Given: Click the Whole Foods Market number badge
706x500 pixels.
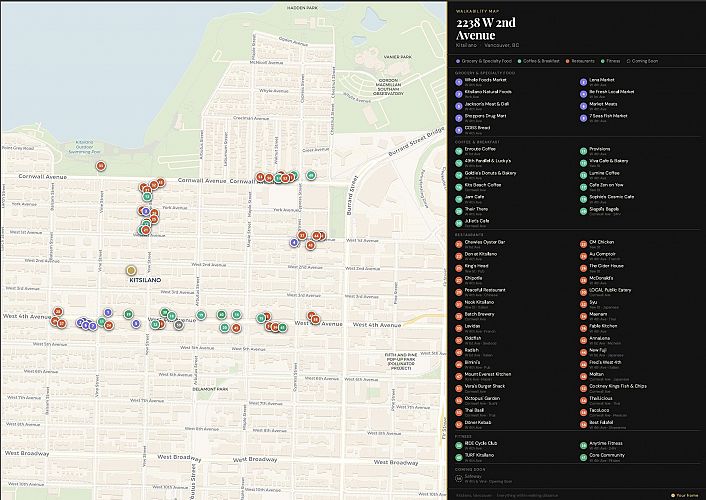Looking at the screenshot, I should tap(459, 80).
